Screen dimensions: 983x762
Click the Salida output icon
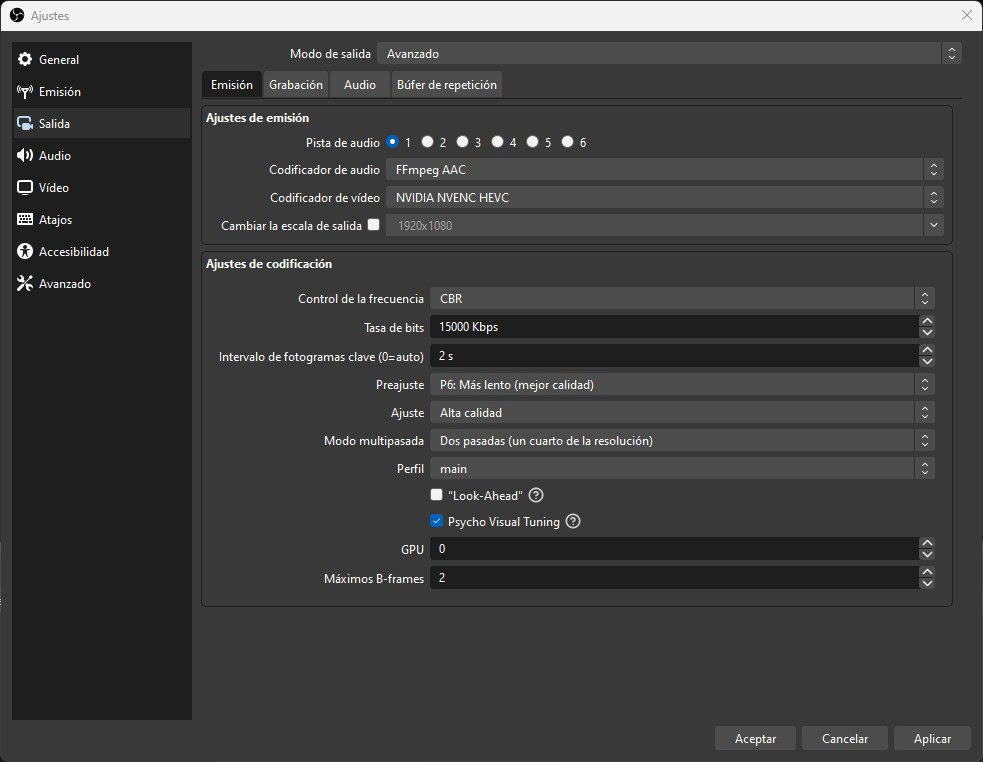click(x=25, y=124)
